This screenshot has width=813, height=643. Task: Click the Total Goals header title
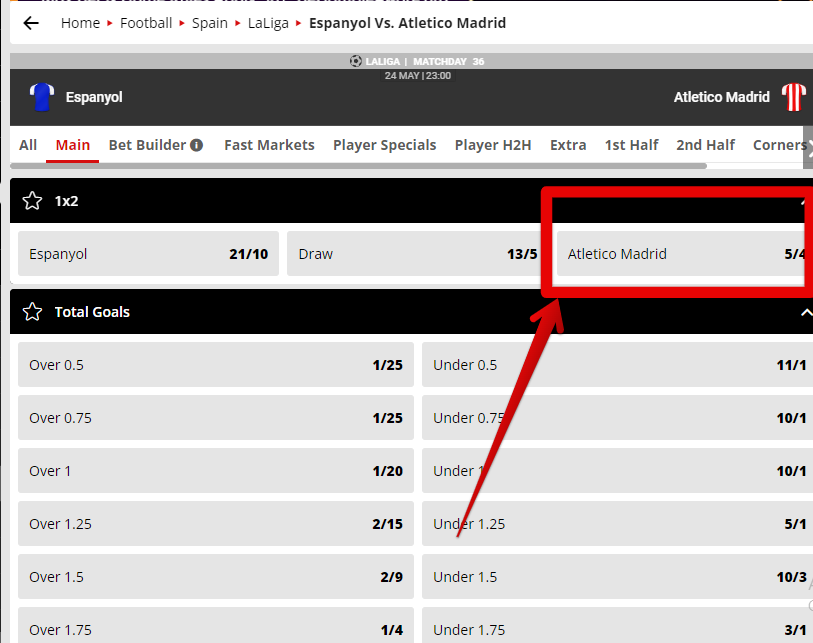click(92, 312)
